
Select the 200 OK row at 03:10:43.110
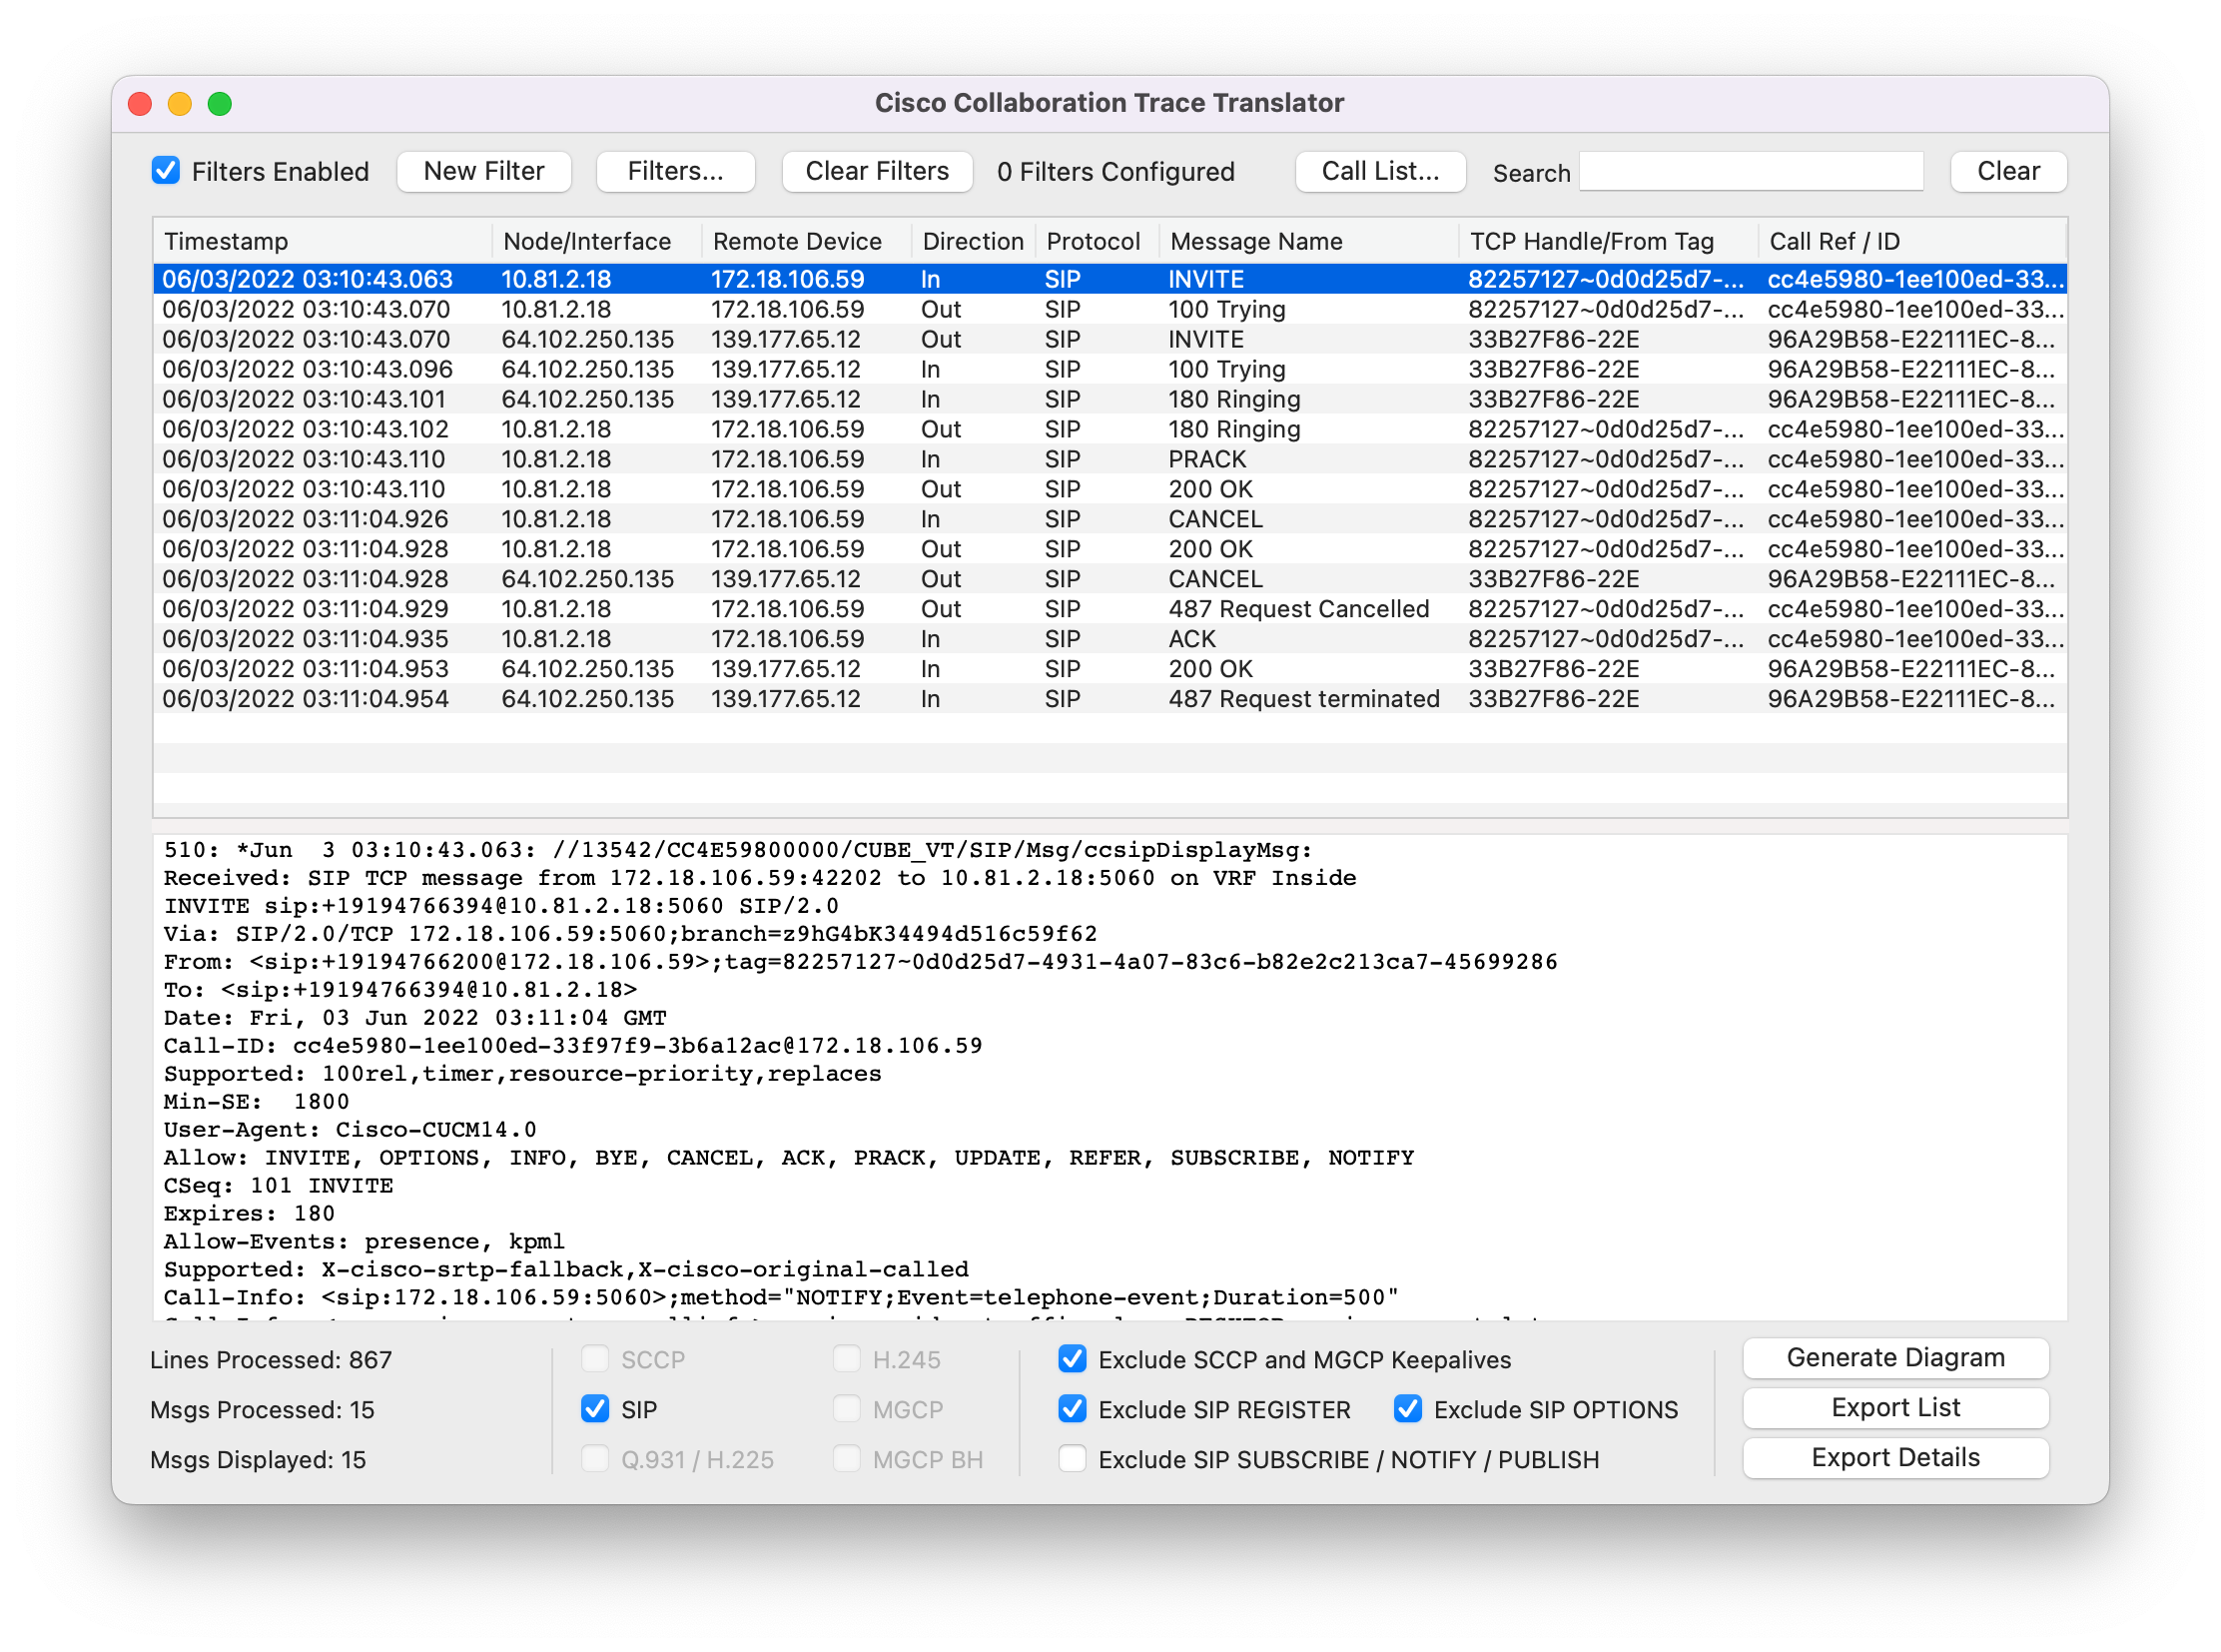coord(1110,489)
